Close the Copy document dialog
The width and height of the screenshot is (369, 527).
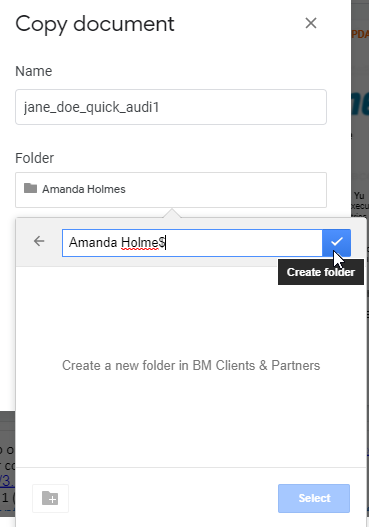tap(311, 23)
